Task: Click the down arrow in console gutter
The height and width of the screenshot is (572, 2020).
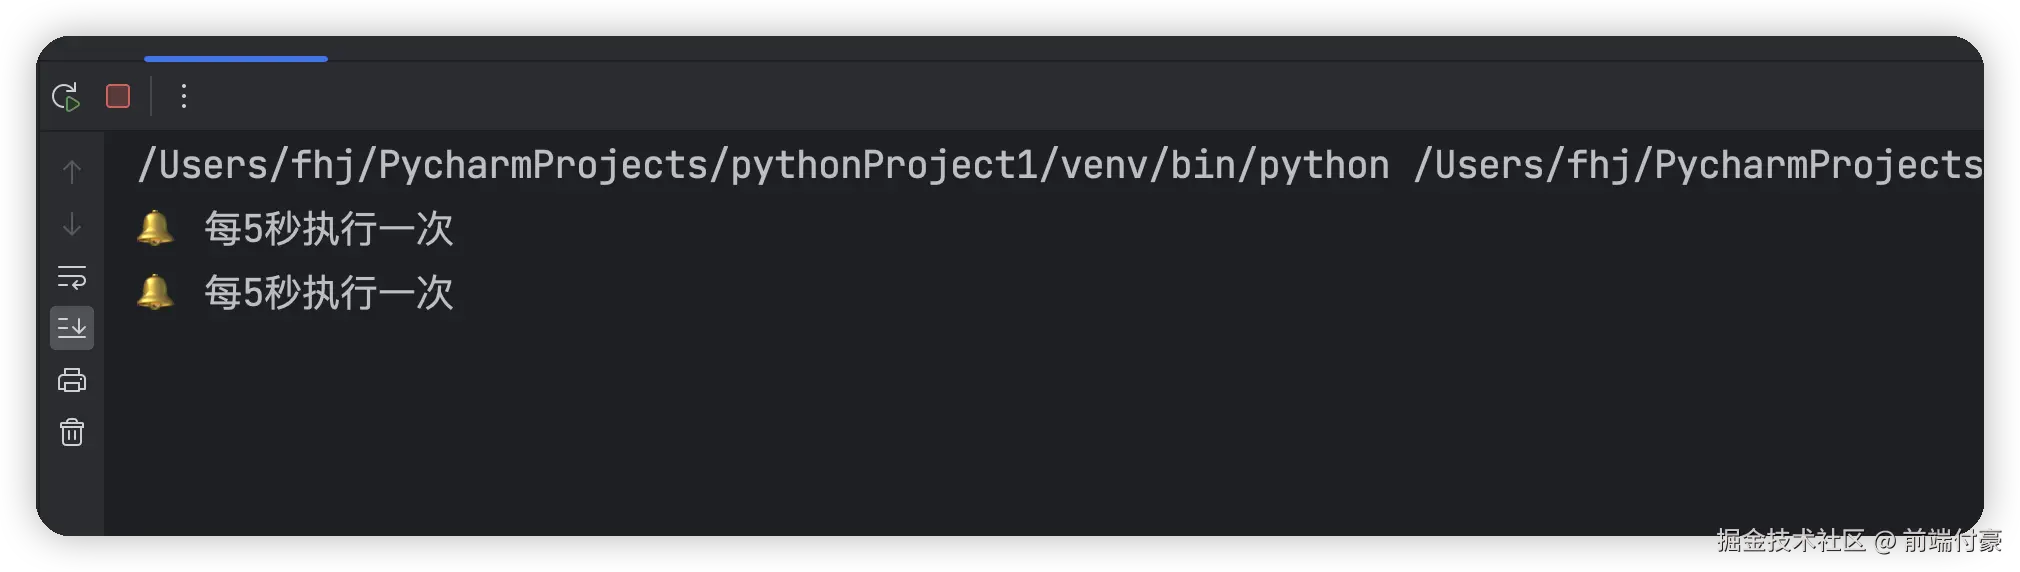Action: [72, 225]
